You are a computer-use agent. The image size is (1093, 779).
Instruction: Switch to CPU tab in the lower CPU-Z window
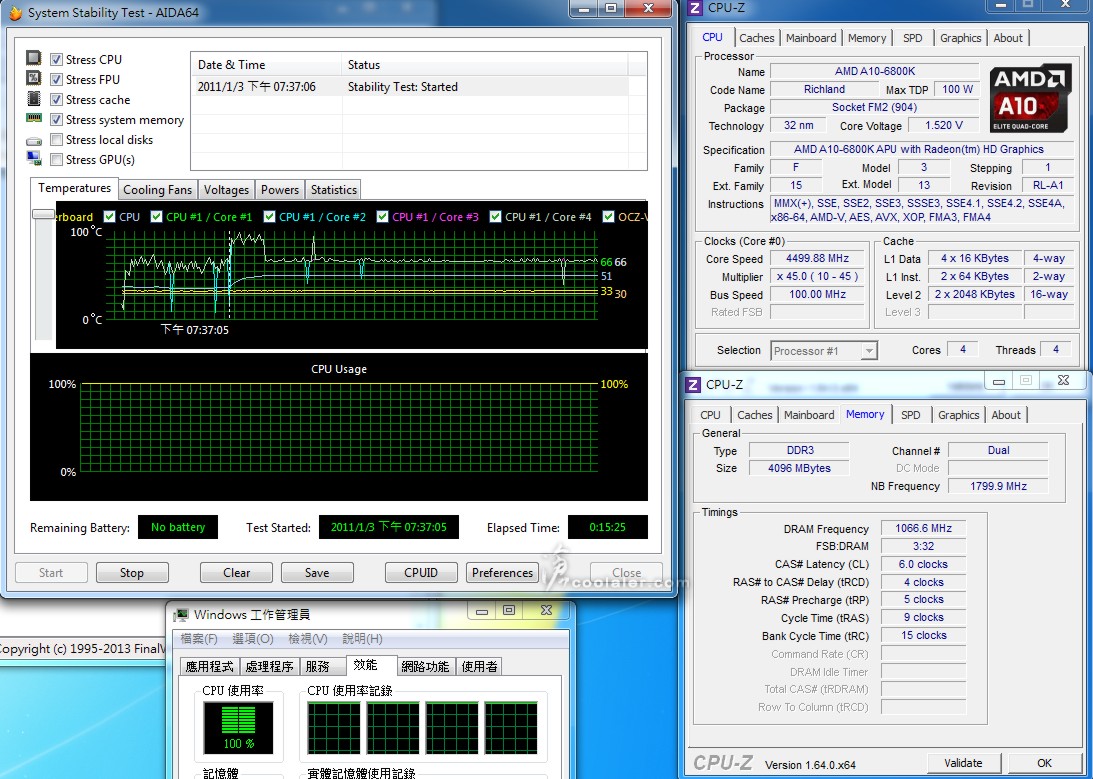[x=710, y=415]
